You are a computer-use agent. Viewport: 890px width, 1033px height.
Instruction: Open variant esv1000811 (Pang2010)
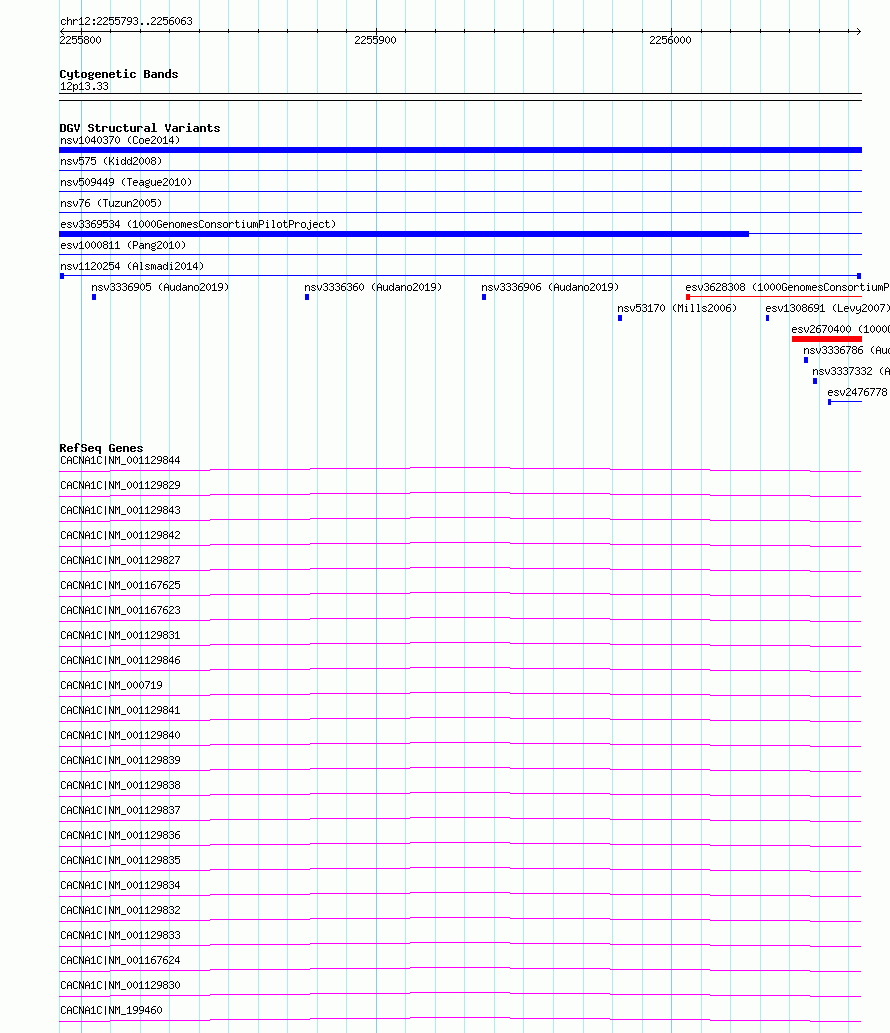[x=123, y=246]
